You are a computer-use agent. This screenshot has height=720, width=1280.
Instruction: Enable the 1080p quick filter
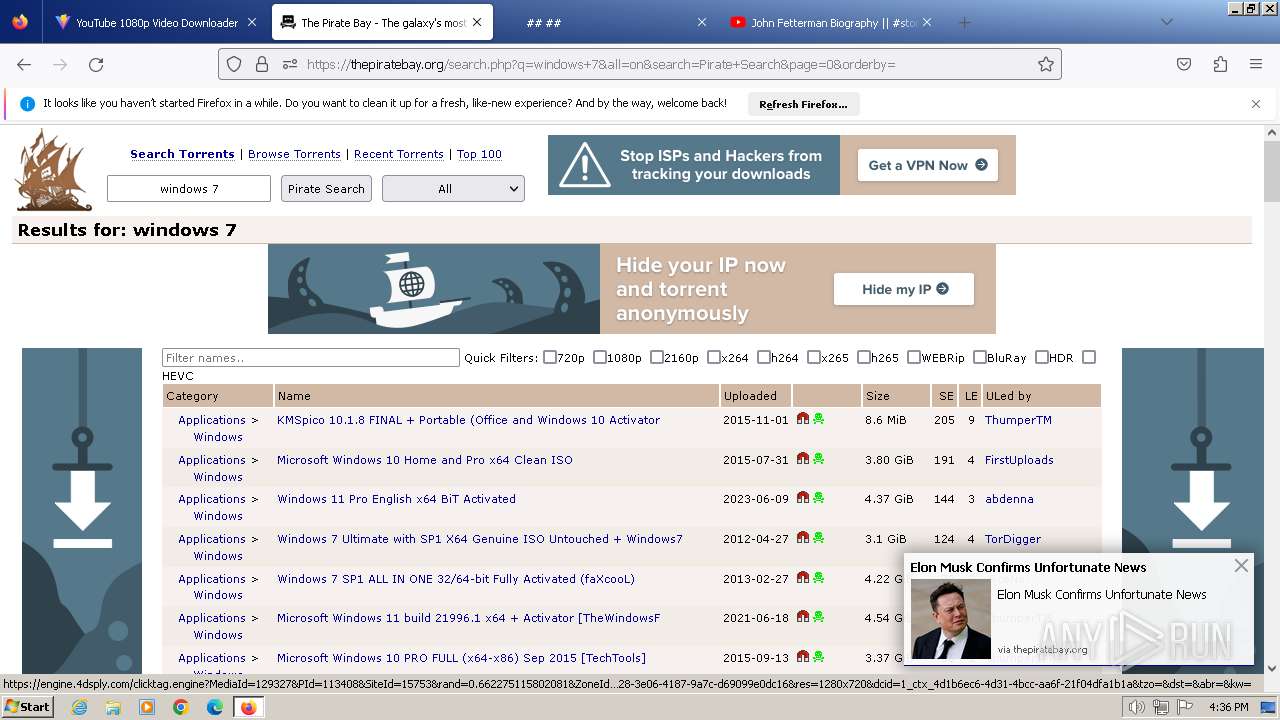click(x=600, y=357)
